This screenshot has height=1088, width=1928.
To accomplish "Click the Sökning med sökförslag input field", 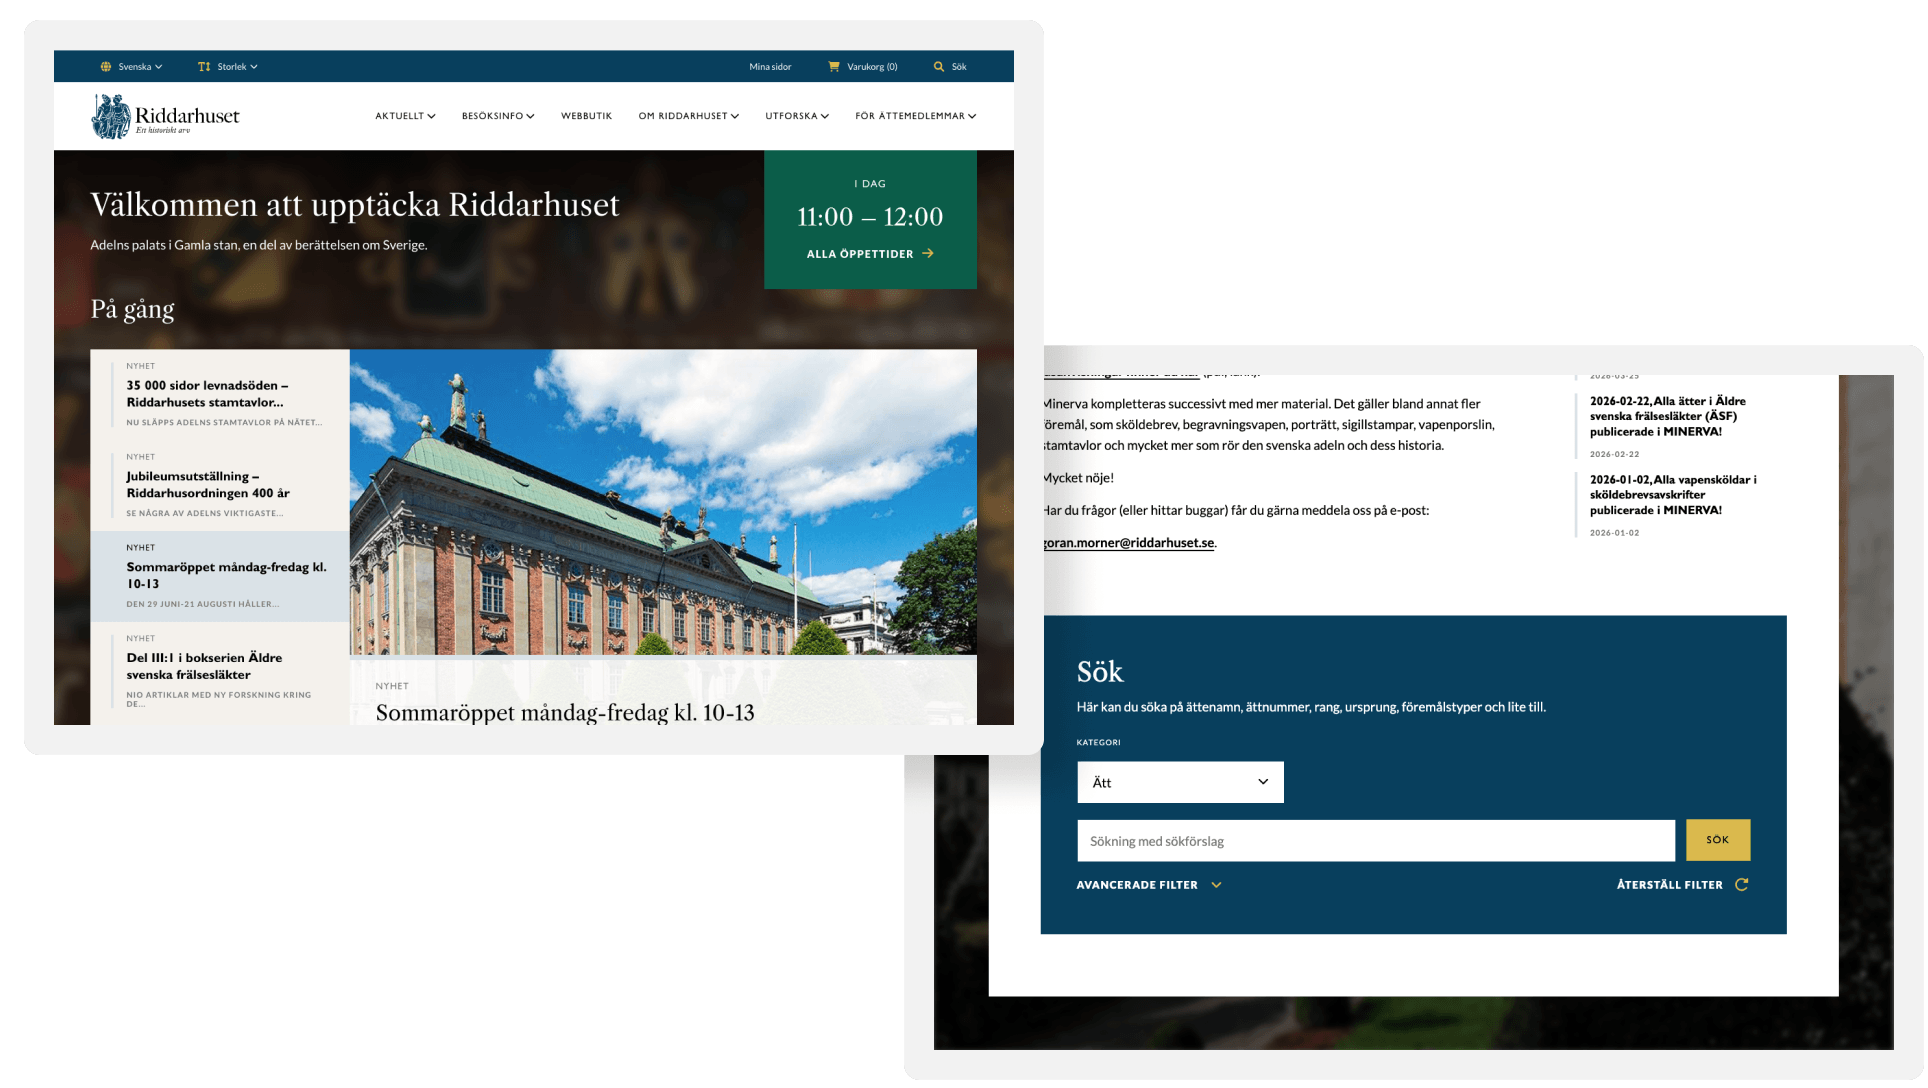I will [1376, 841].
